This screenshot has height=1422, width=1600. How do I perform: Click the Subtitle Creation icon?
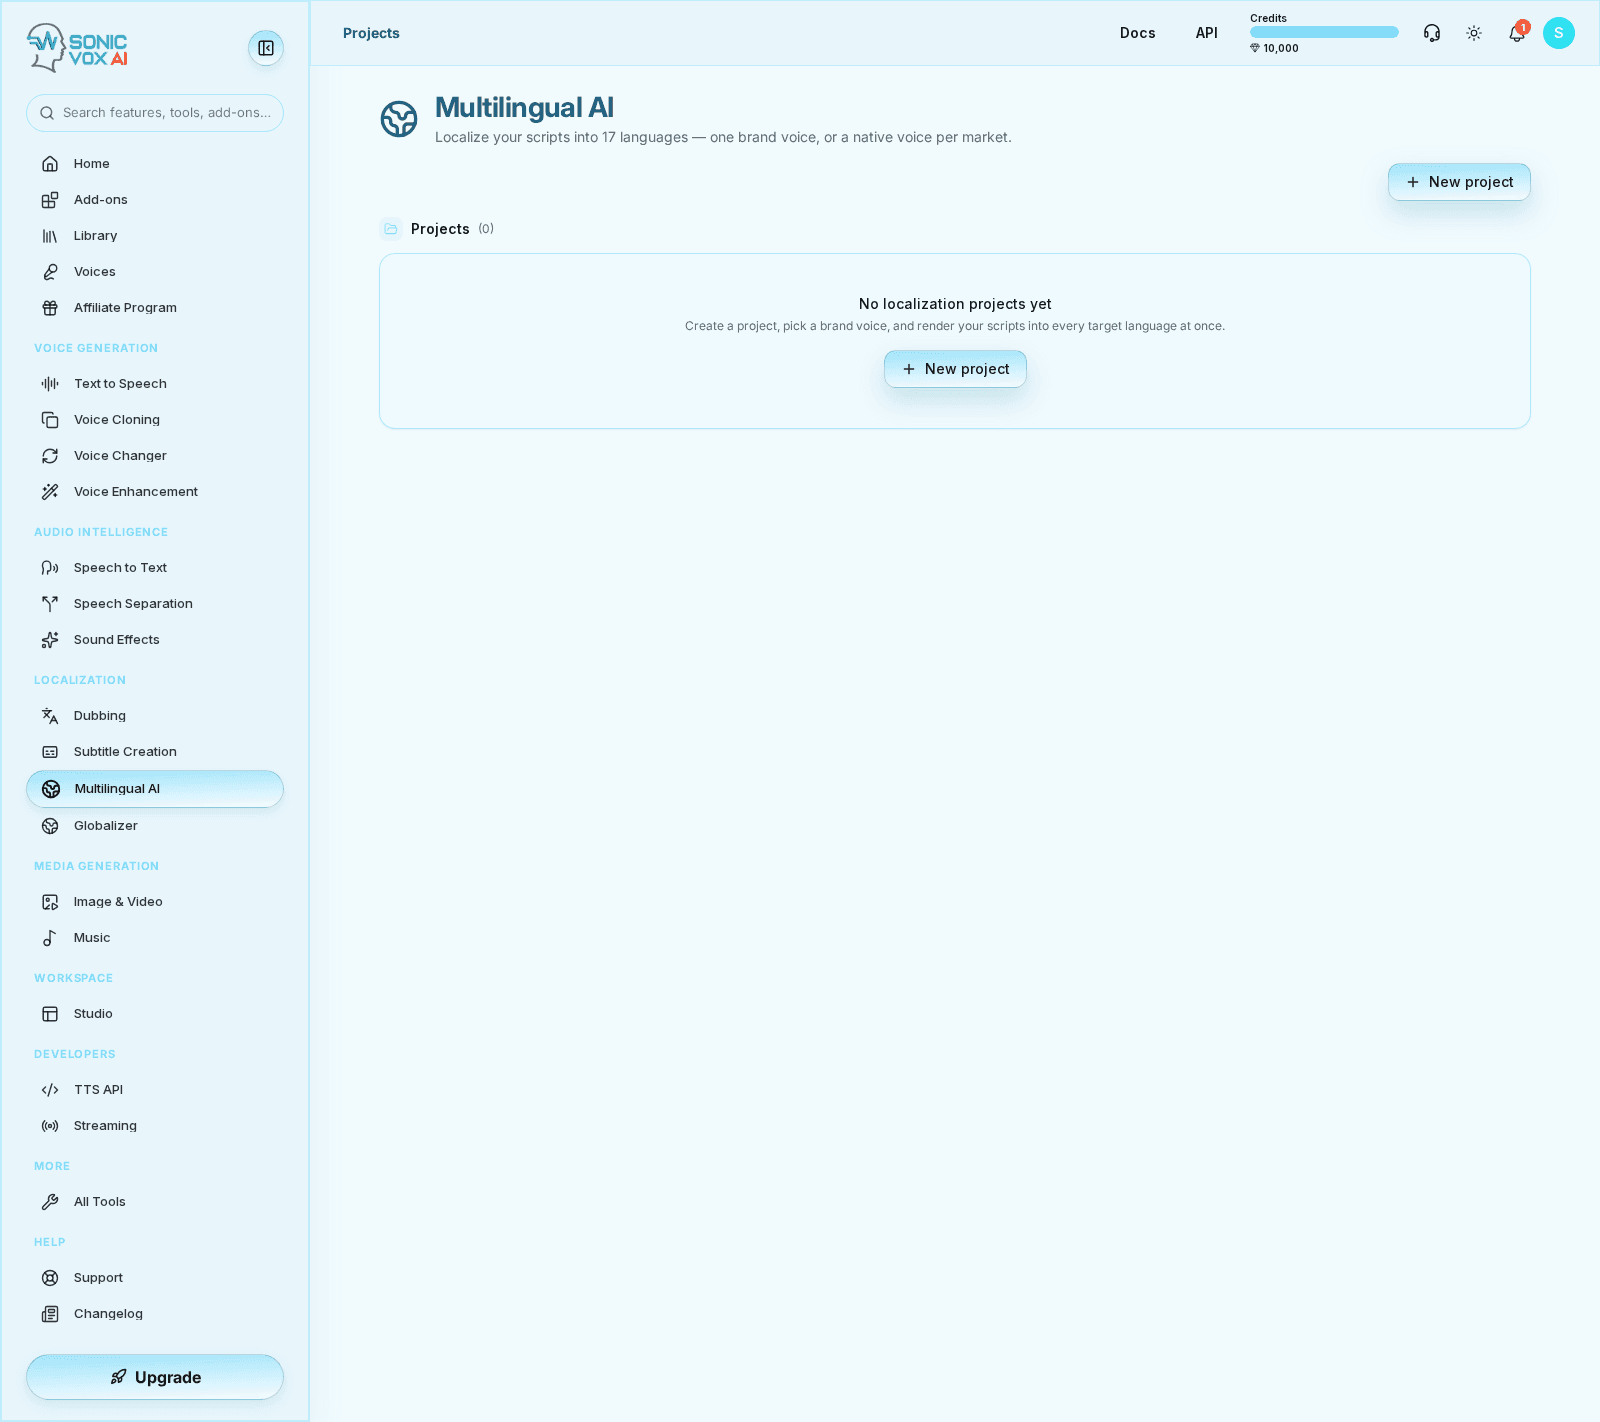coord(50,752)
